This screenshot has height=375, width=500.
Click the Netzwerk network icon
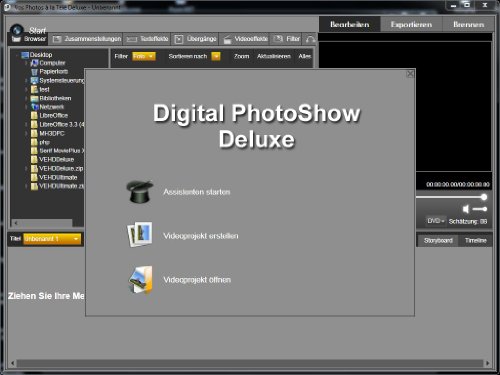34,107
